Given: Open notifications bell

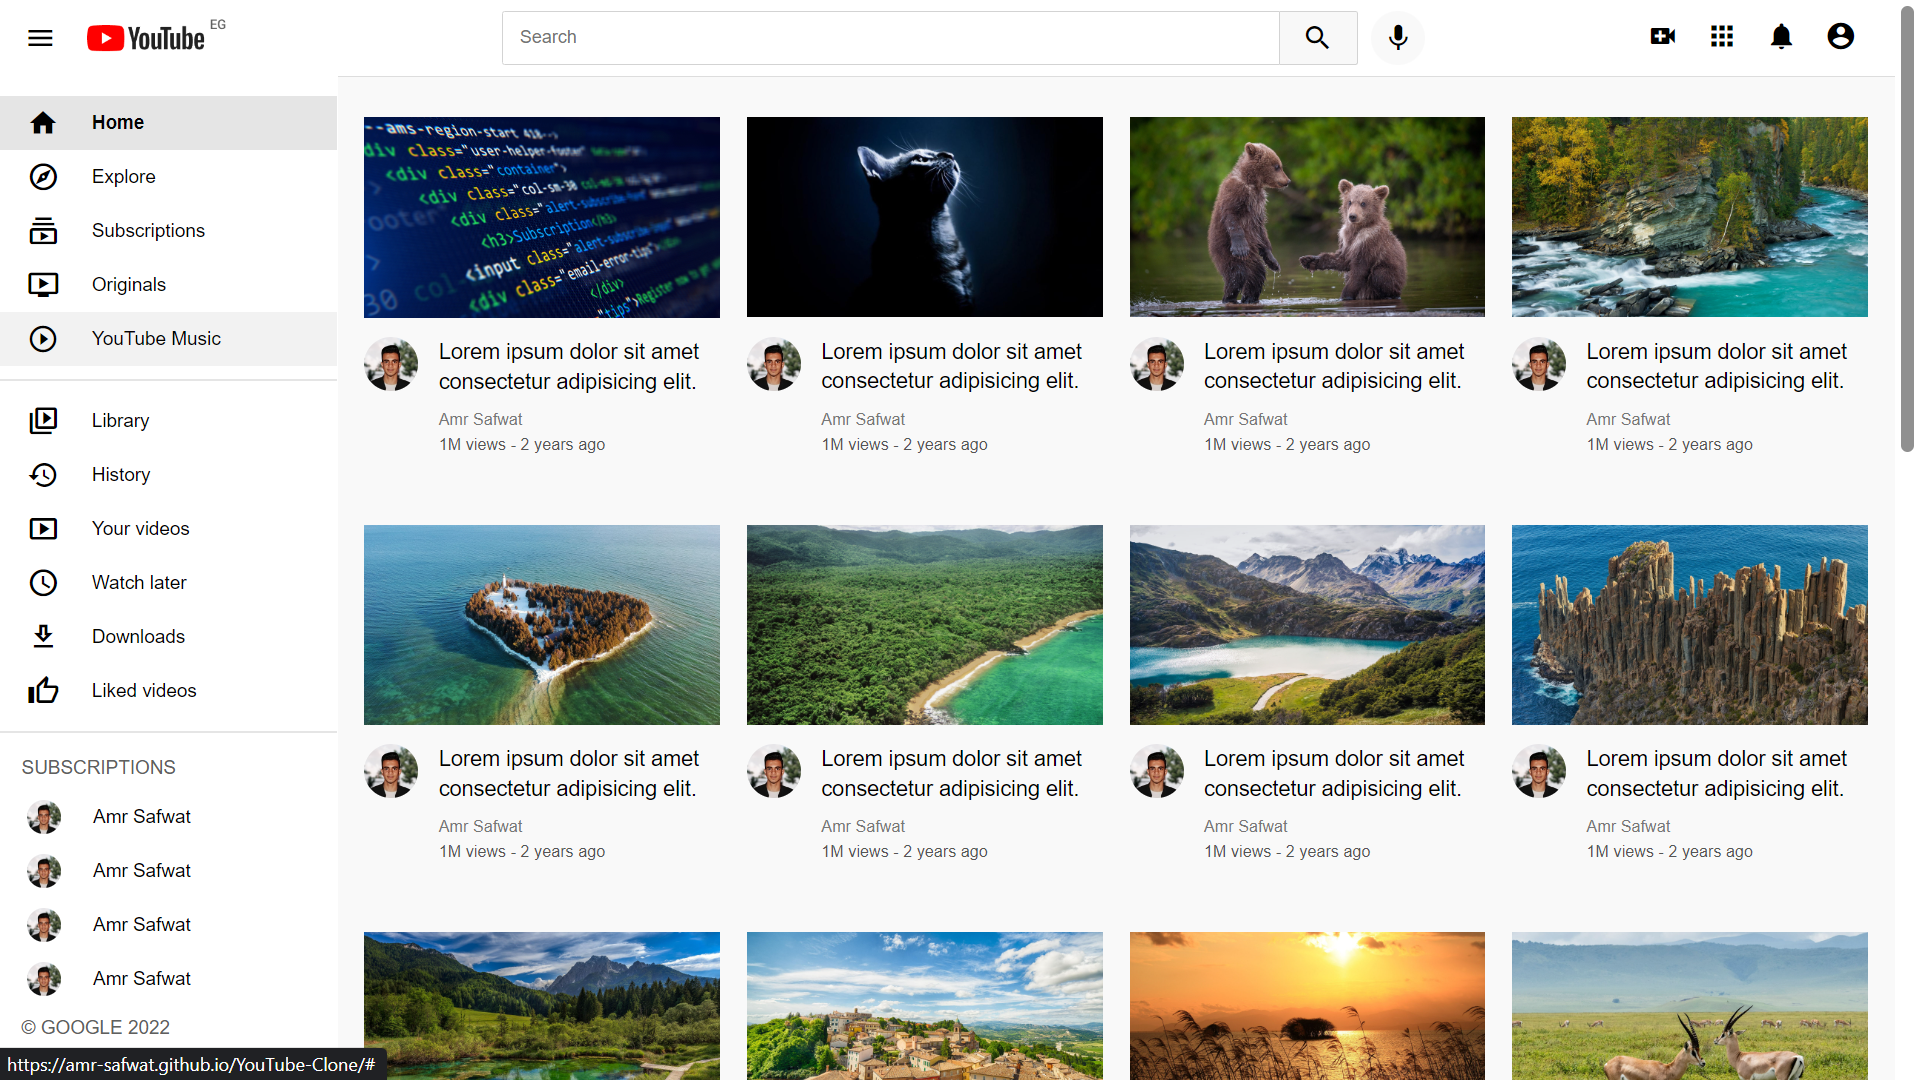Looking at the screenshot, I should [1781, 37].
